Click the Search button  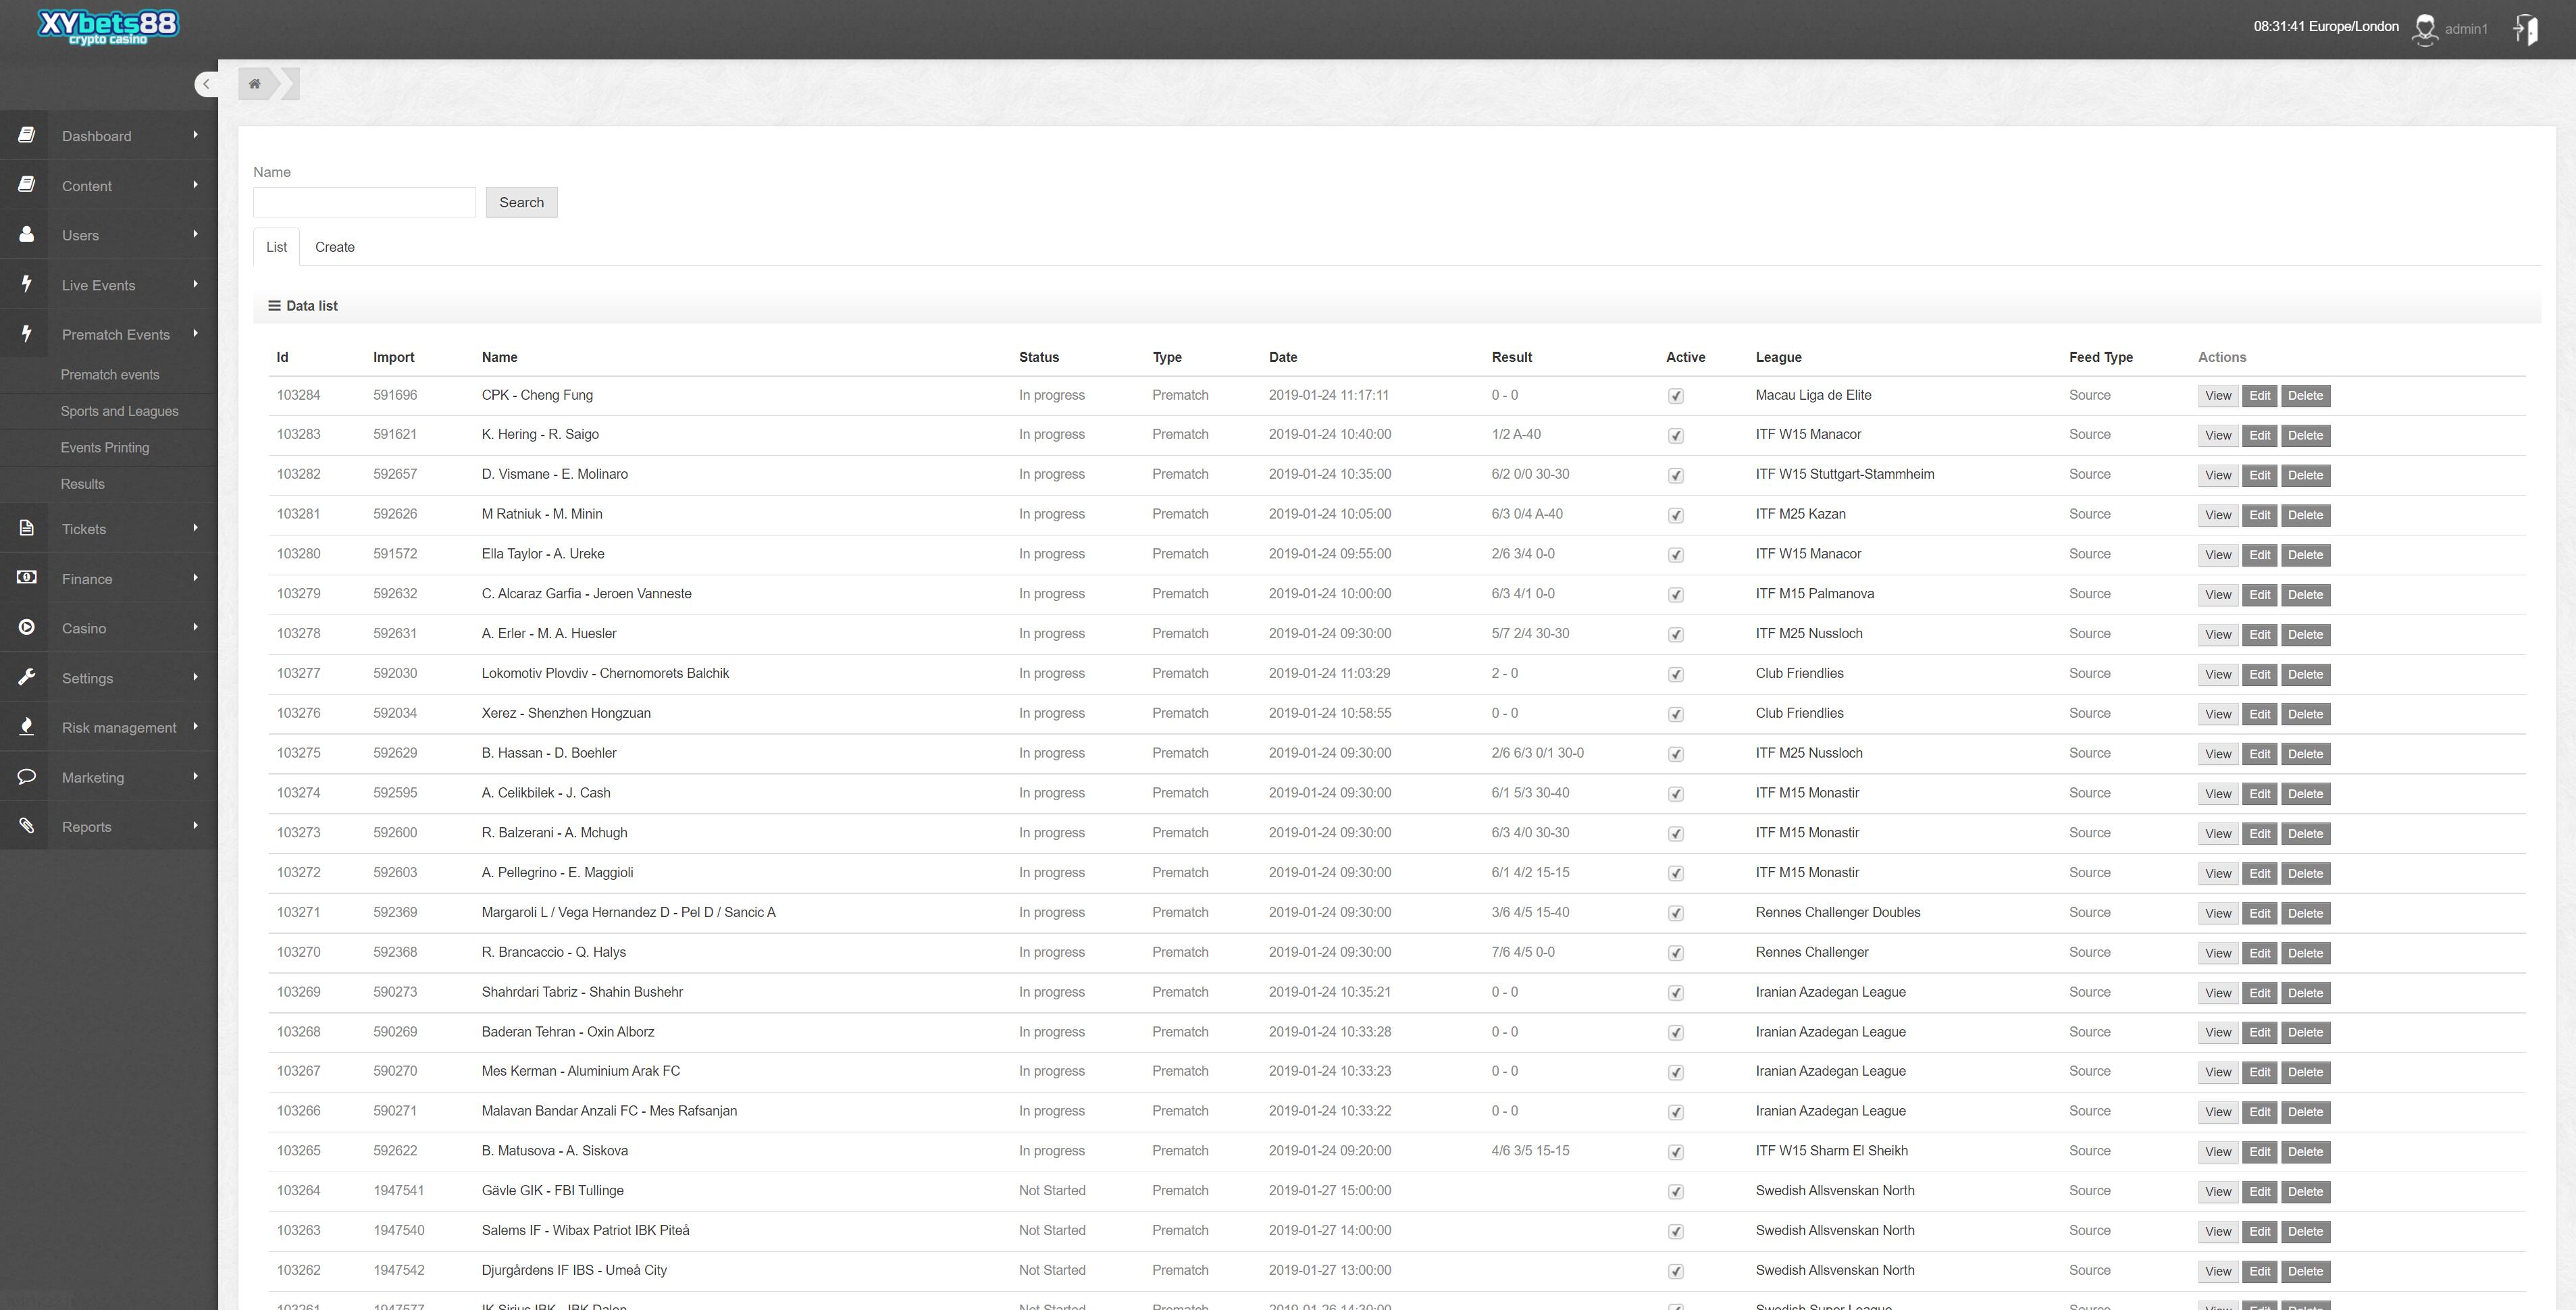tap(519, 201)
